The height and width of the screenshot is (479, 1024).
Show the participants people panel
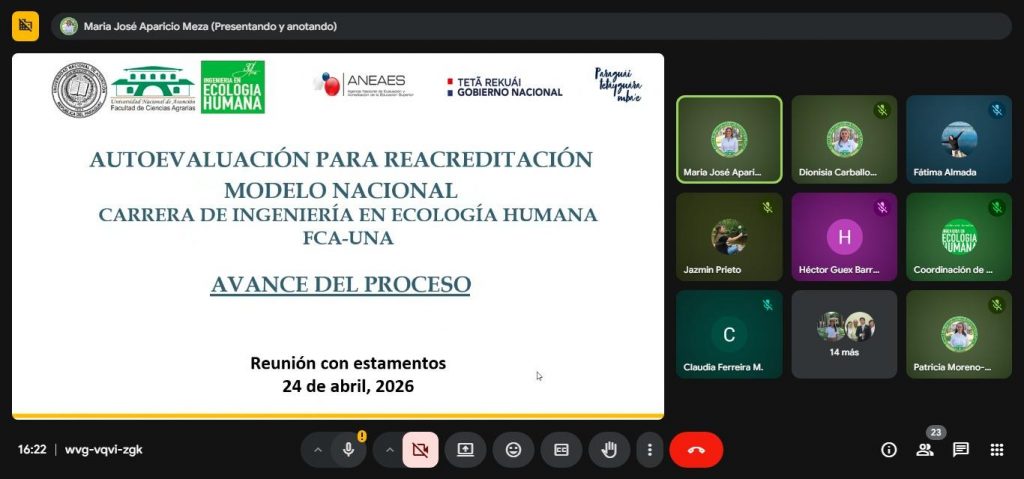point(925,450)
